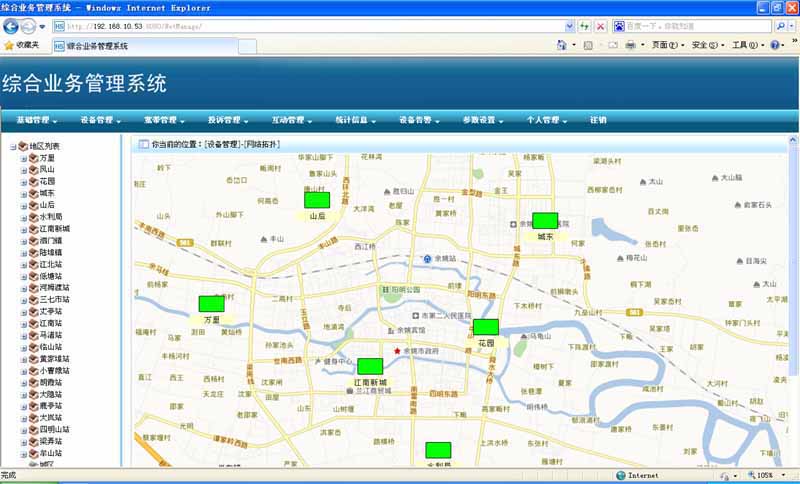
Task: Select the green 万里 station marker
Action: tap(211, 303)
